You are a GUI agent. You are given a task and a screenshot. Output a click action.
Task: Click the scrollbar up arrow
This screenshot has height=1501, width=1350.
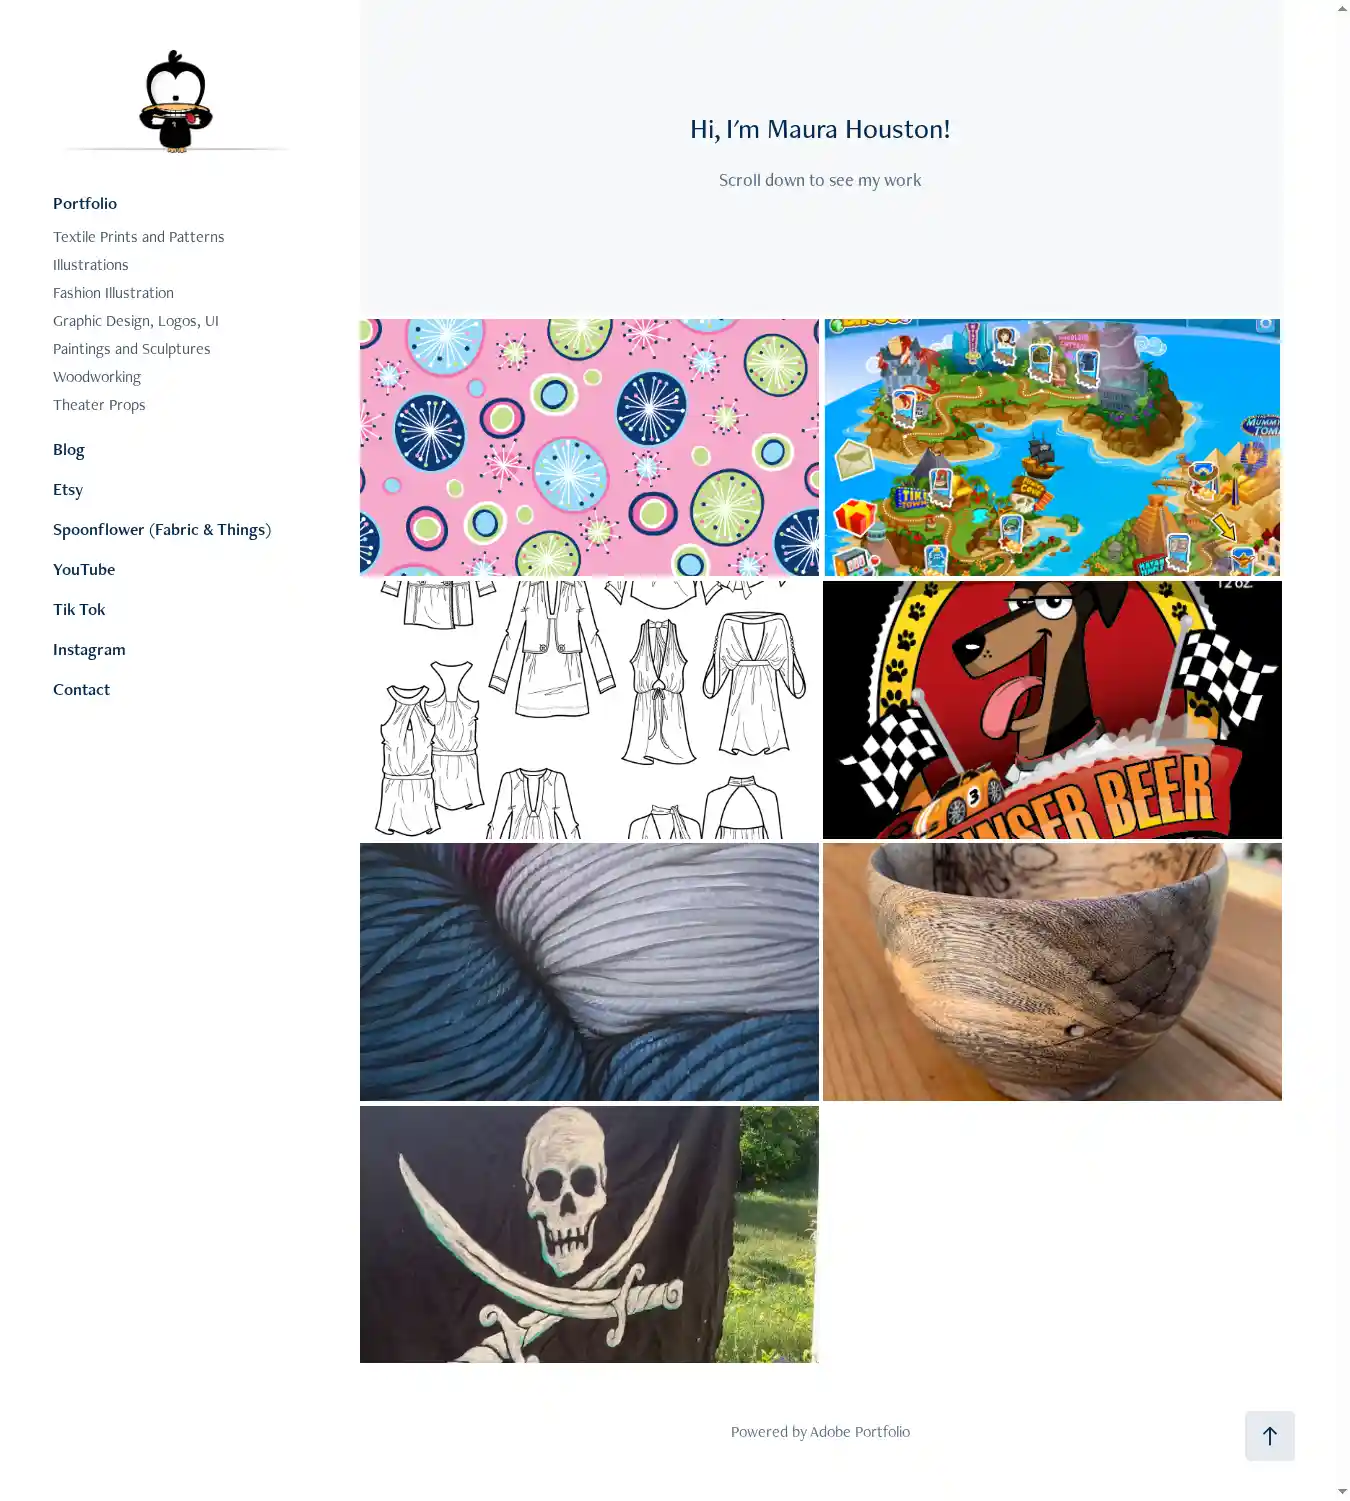[1342, 8]
